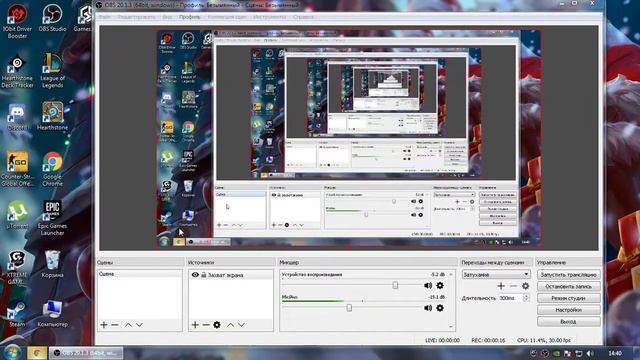Open Настройки settings button
This screenshot has width=640, height=360.
point(569,310)
